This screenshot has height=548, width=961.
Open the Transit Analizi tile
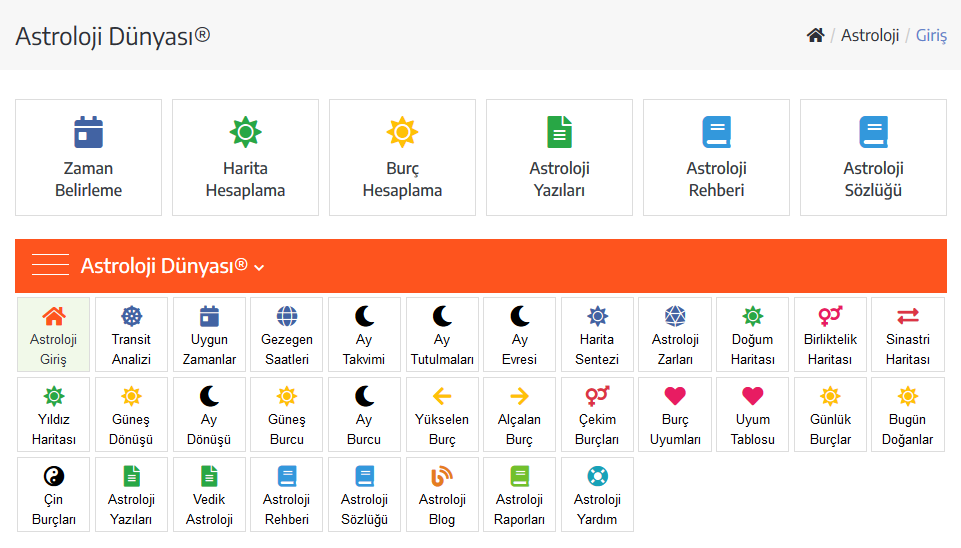tap(131, 335)
